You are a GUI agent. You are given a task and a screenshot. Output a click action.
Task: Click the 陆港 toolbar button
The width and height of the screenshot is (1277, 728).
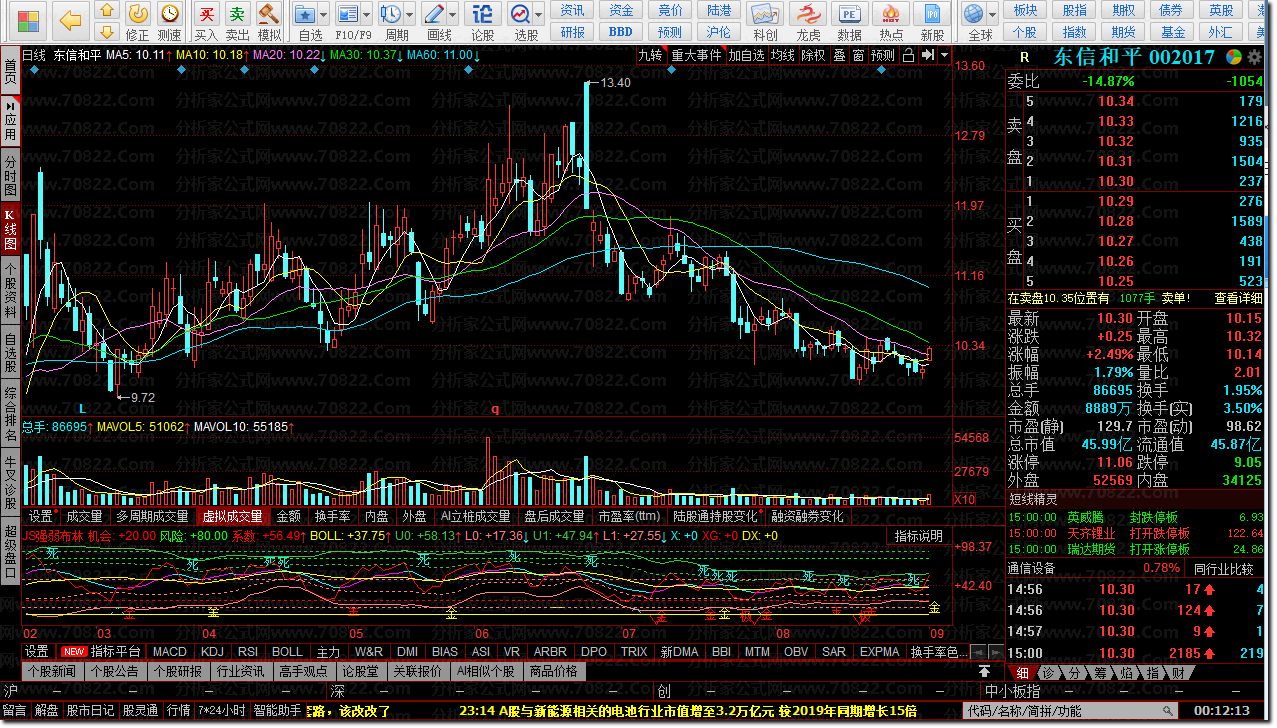click(719, 10)
